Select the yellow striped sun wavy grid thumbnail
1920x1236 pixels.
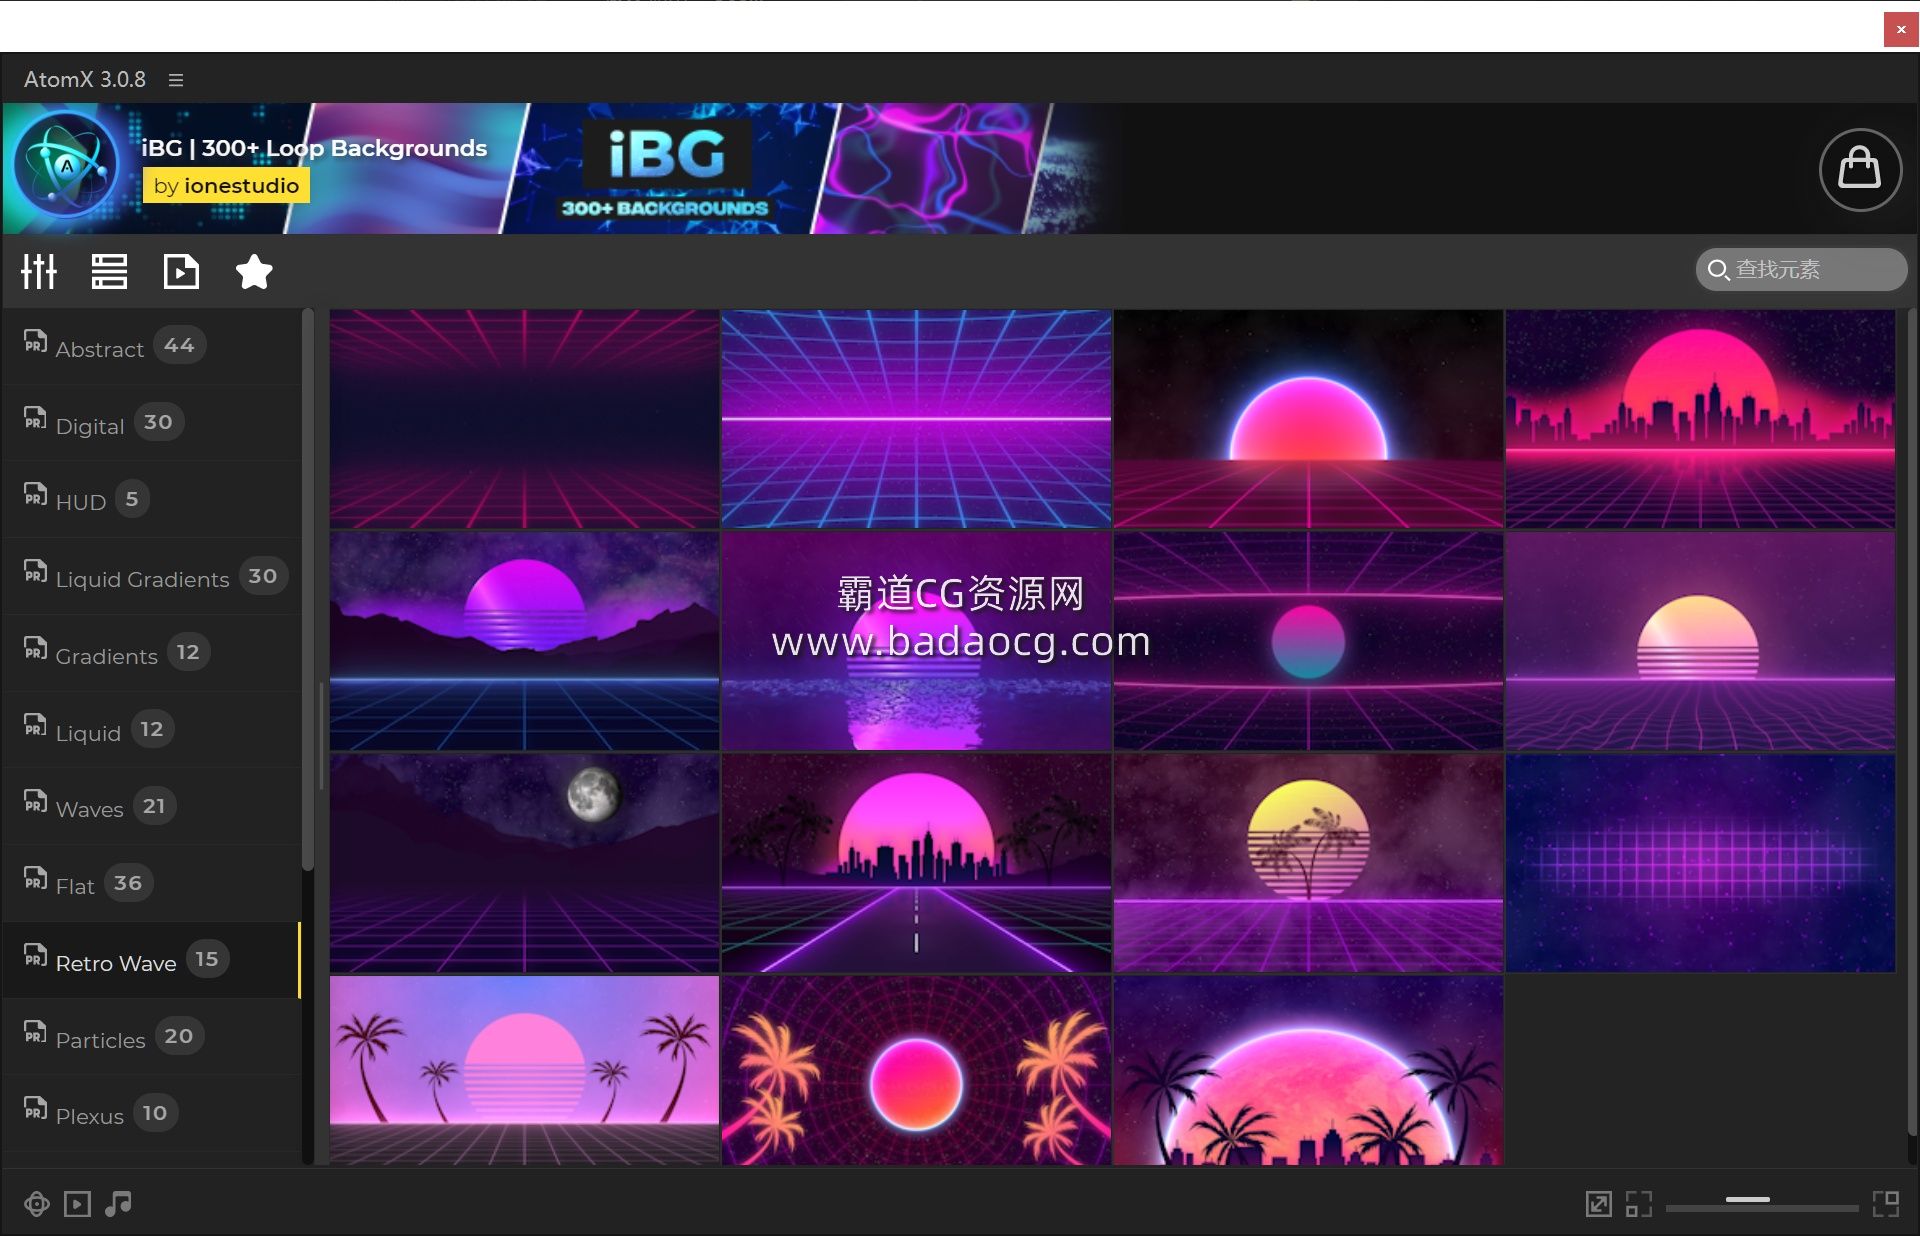click(x=1700, y=641)
